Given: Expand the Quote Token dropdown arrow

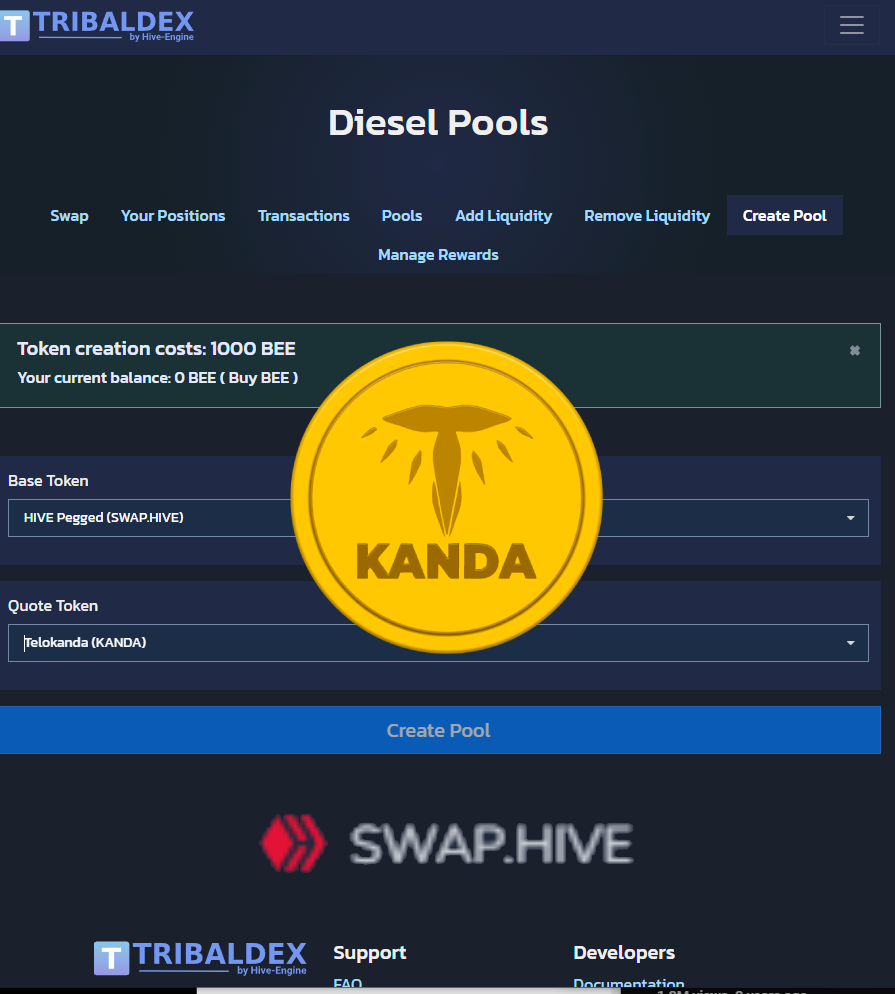Looking at the screenshot, I should [x=851, y=643].
